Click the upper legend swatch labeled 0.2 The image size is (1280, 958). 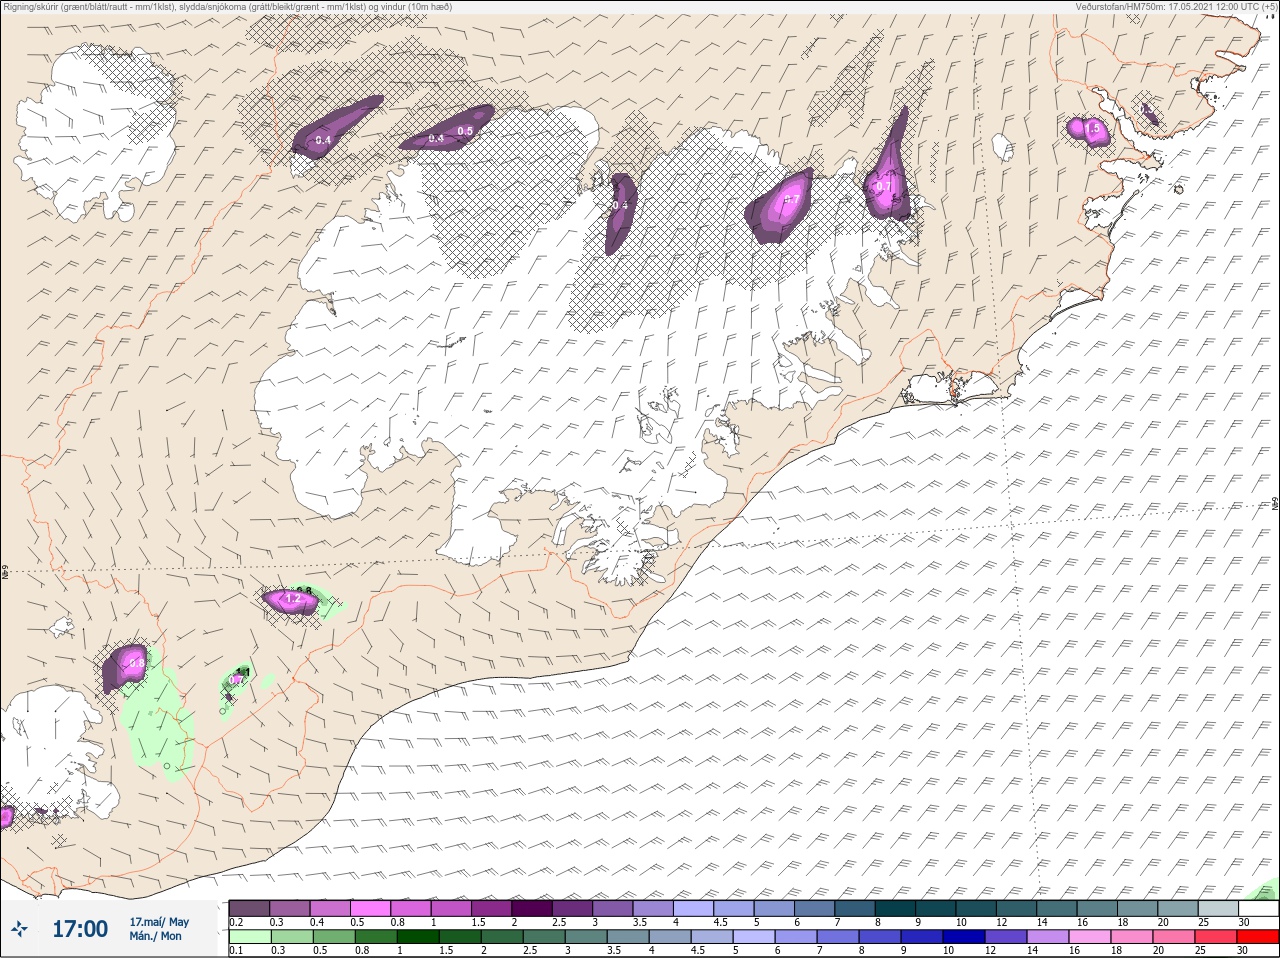pyautogui.click(x=249, y=908)
